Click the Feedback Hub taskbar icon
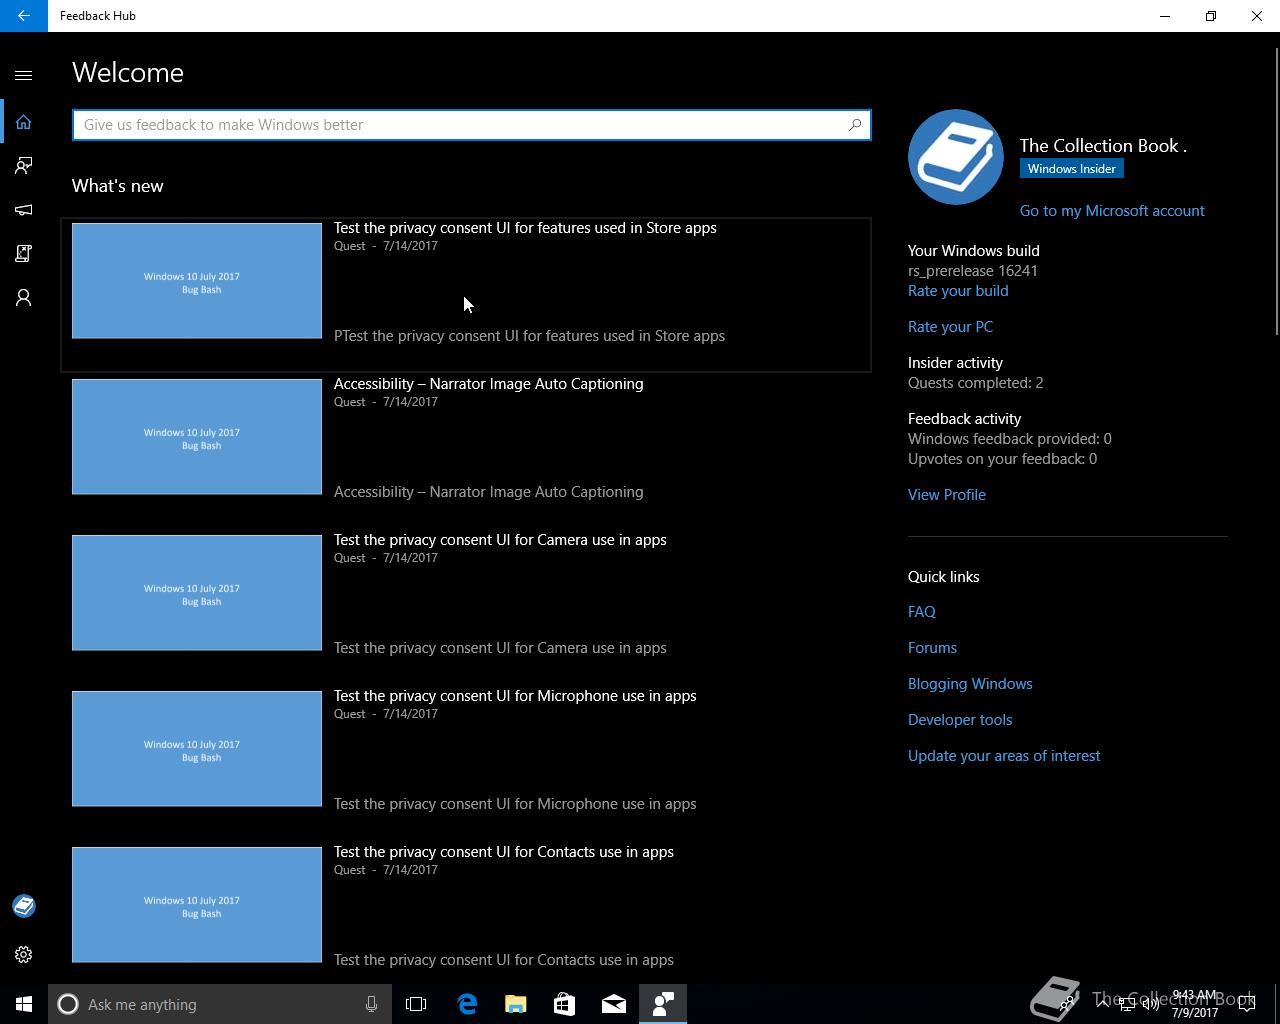The height and width of the screenshot is (1024, 1280). click(663, 1004)
